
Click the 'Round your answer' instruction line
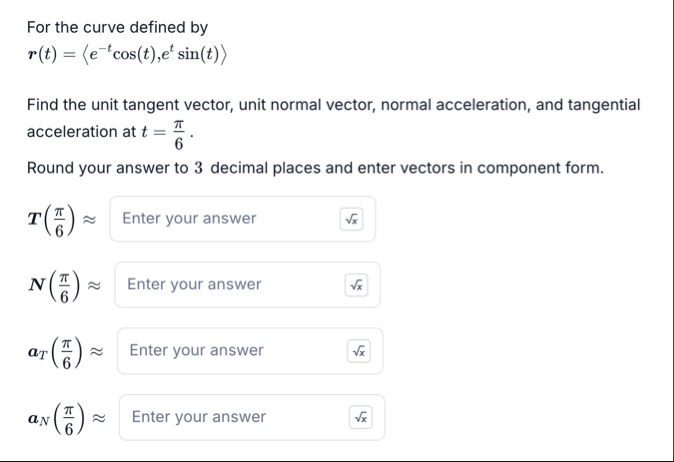tap(315, 167)
